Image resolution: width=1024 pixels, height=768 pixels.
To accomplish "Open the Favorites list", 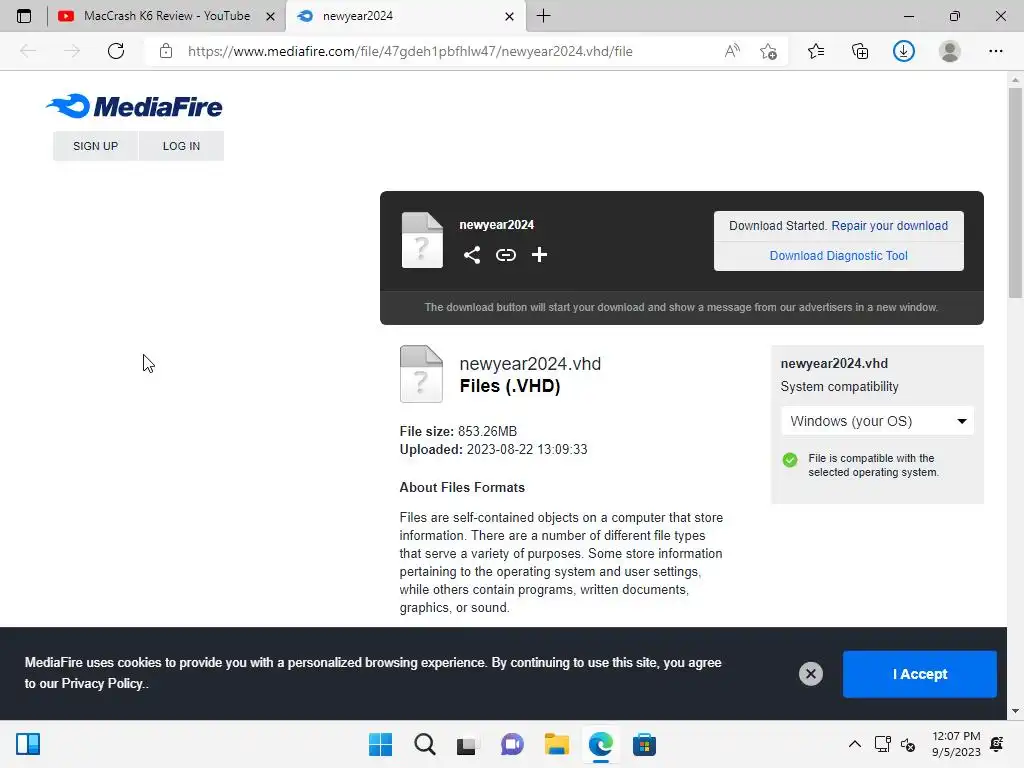I will tap(816, 51).
